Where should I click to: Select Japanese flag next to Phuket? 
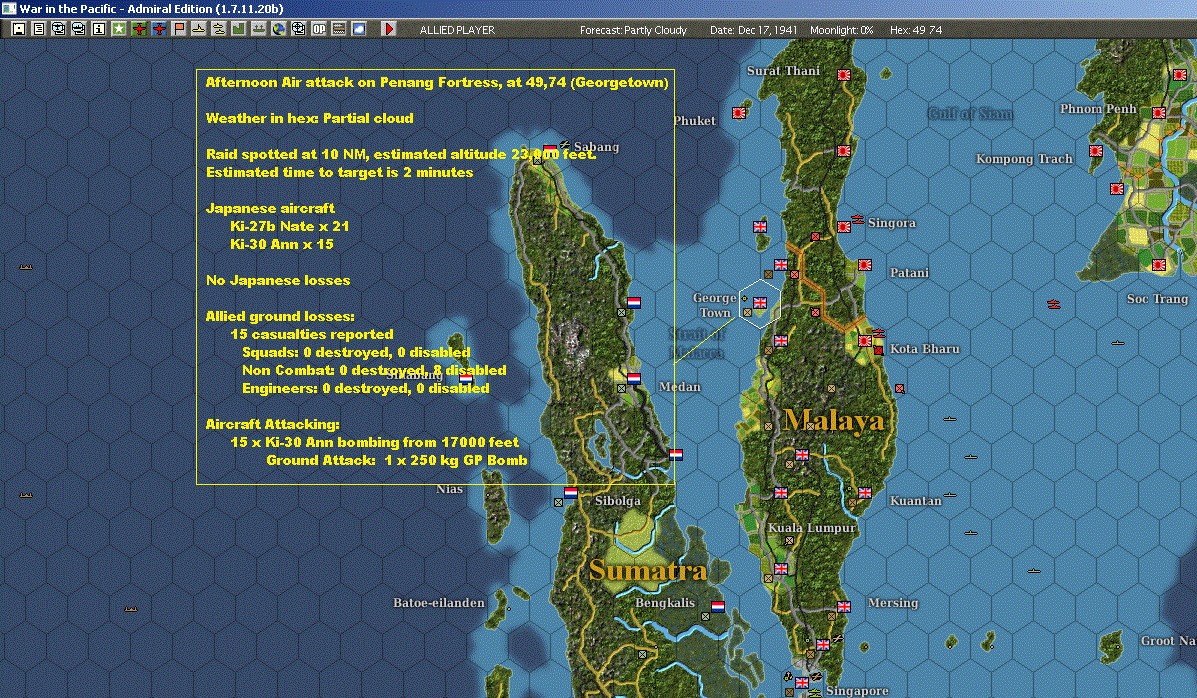click(739, 113)
